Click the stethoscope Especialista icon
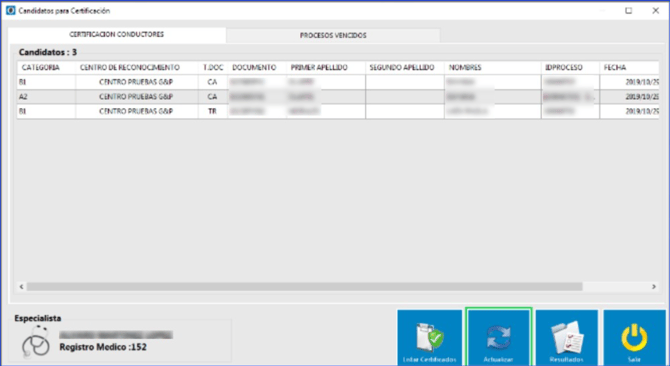 [35, 341]
